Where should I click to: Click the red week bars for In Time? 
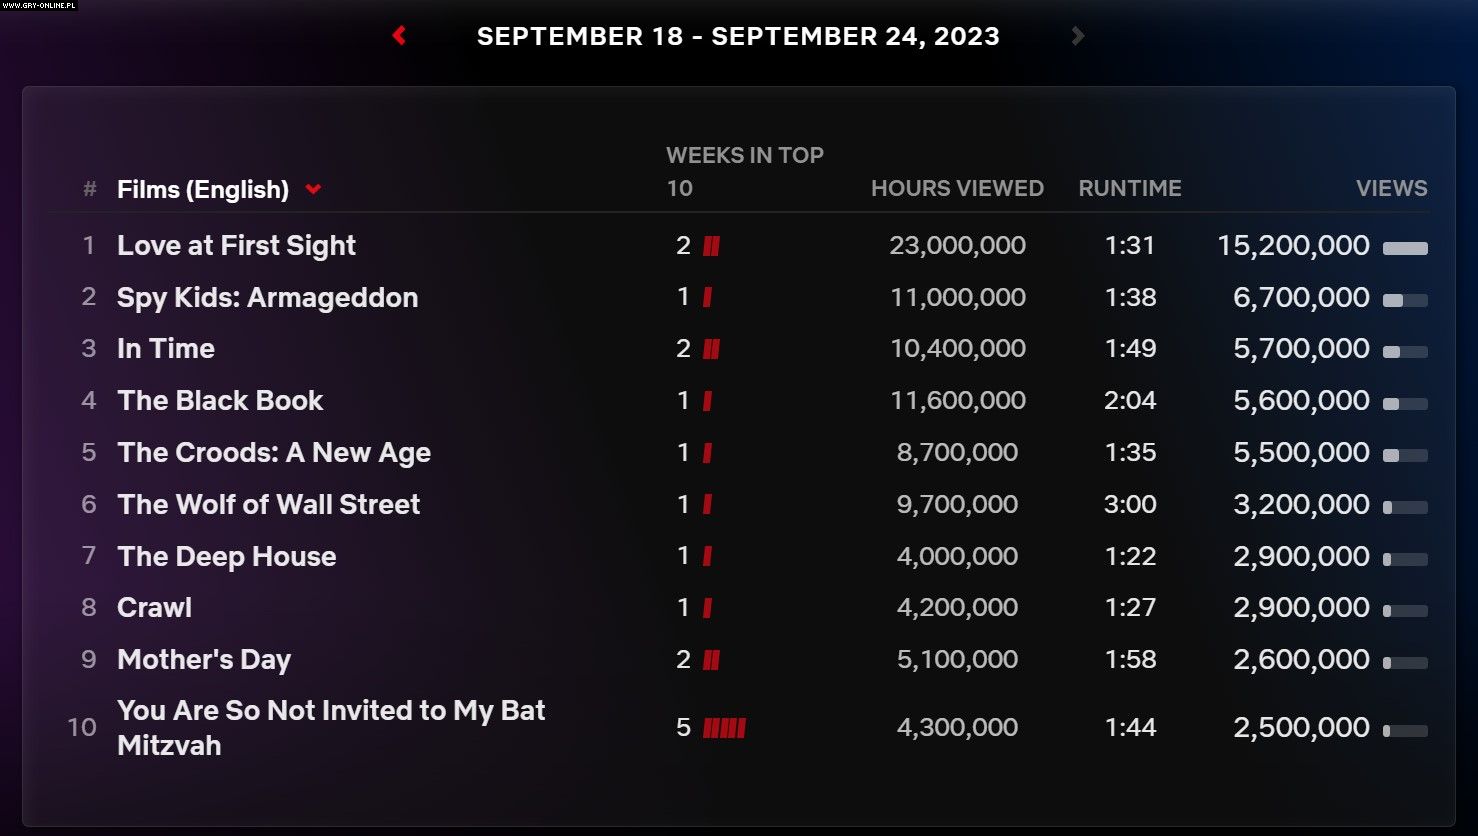711,349
